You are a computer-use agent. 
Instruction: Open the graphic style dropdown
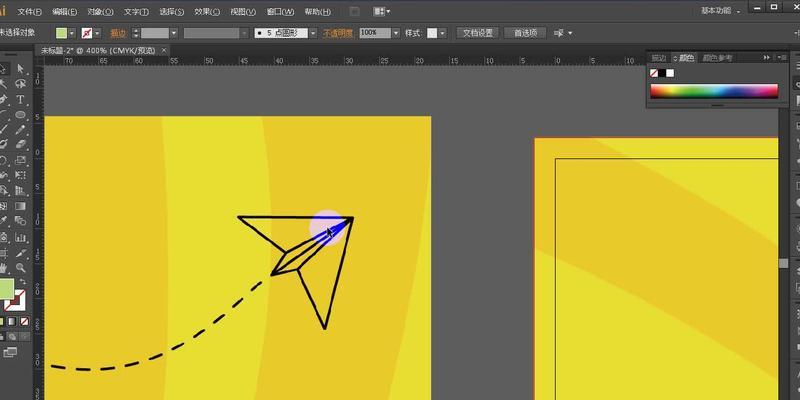pos(442,33)
